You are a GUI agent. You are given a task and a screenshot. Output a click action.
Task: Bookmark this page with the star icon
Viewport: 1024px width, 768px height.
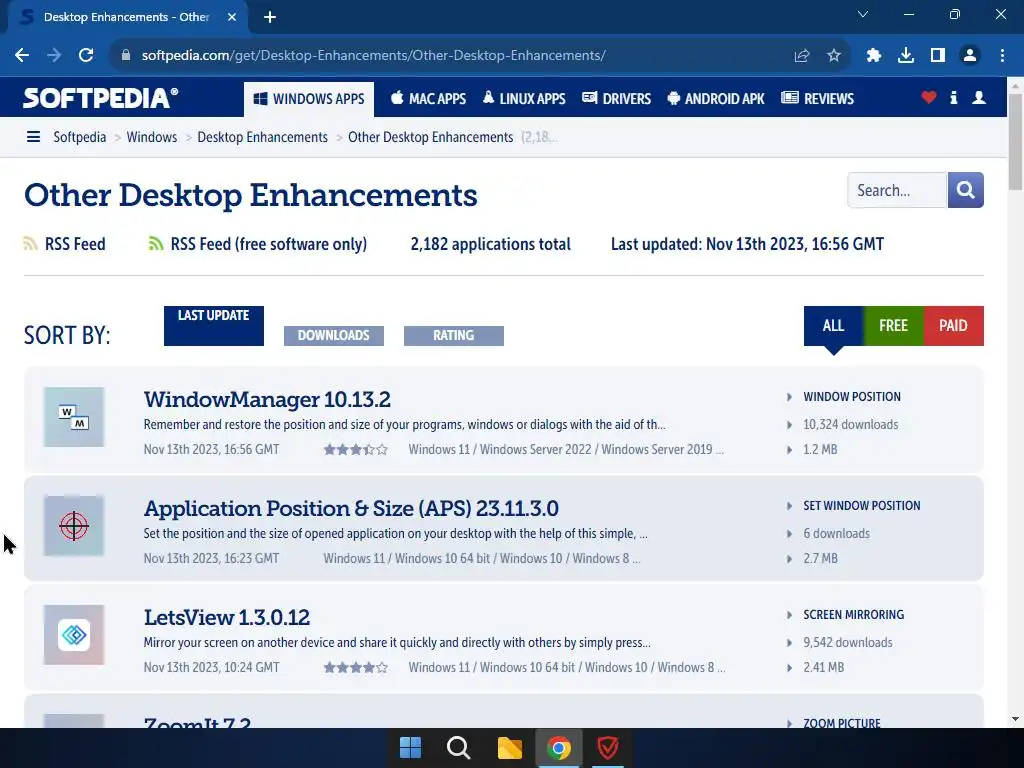834,56
